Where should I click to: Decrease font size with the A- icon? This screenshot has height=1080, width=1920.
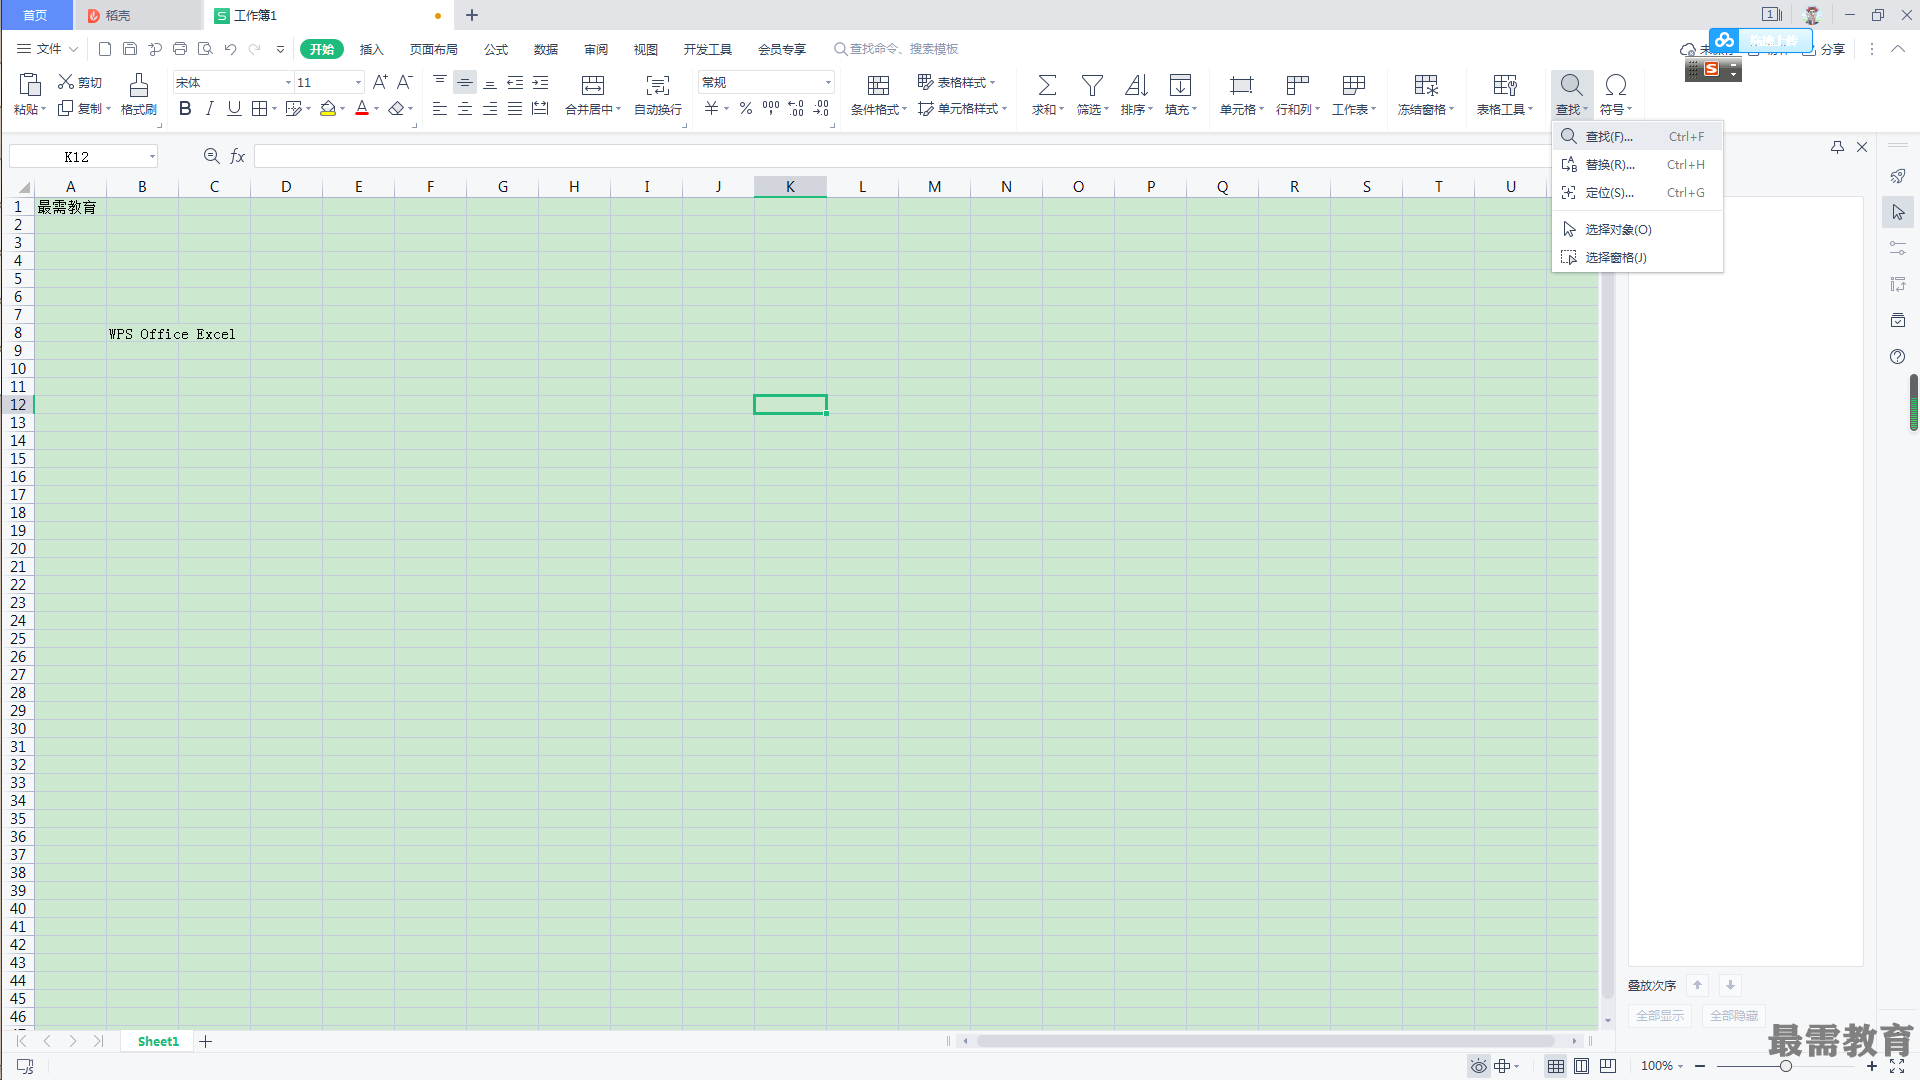(405, 82)
